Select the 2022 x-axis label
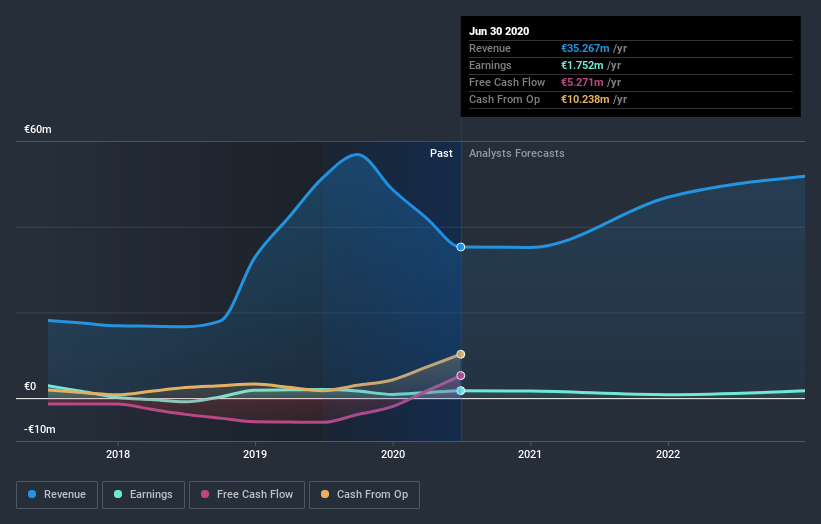The height and width of the screenshot is (524, 821). [x=668, y=454]
